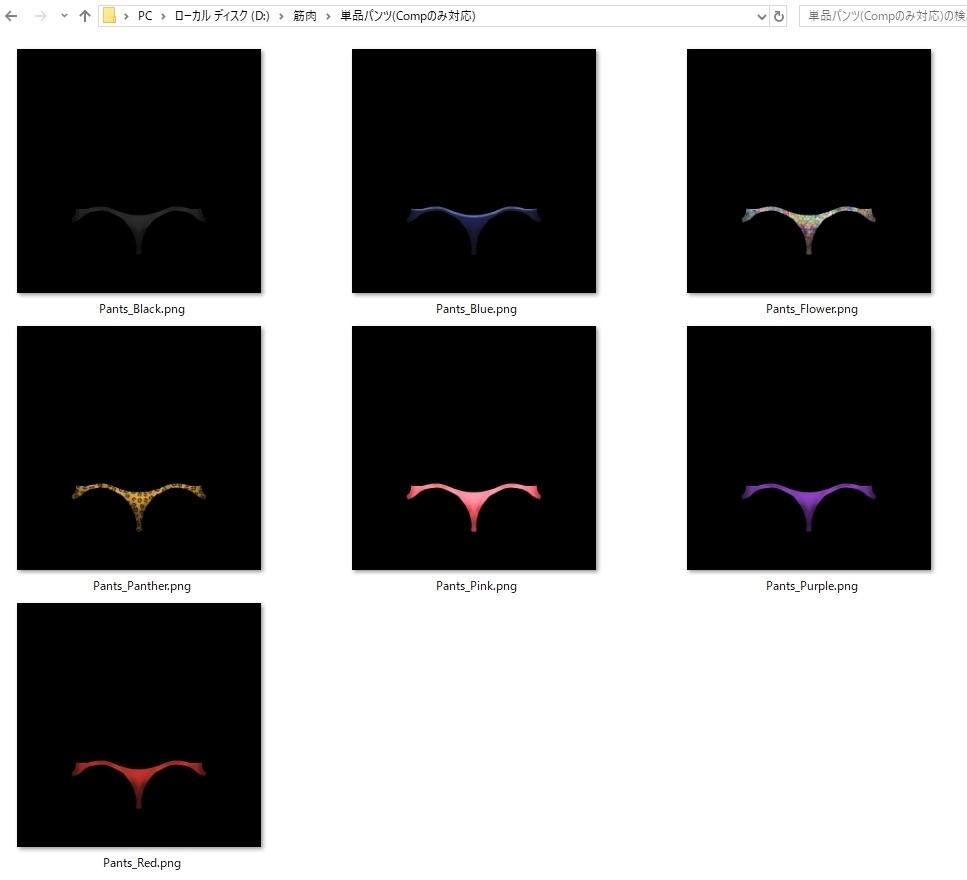Expand chevron after 筋肉 breadcrumb

328,16
